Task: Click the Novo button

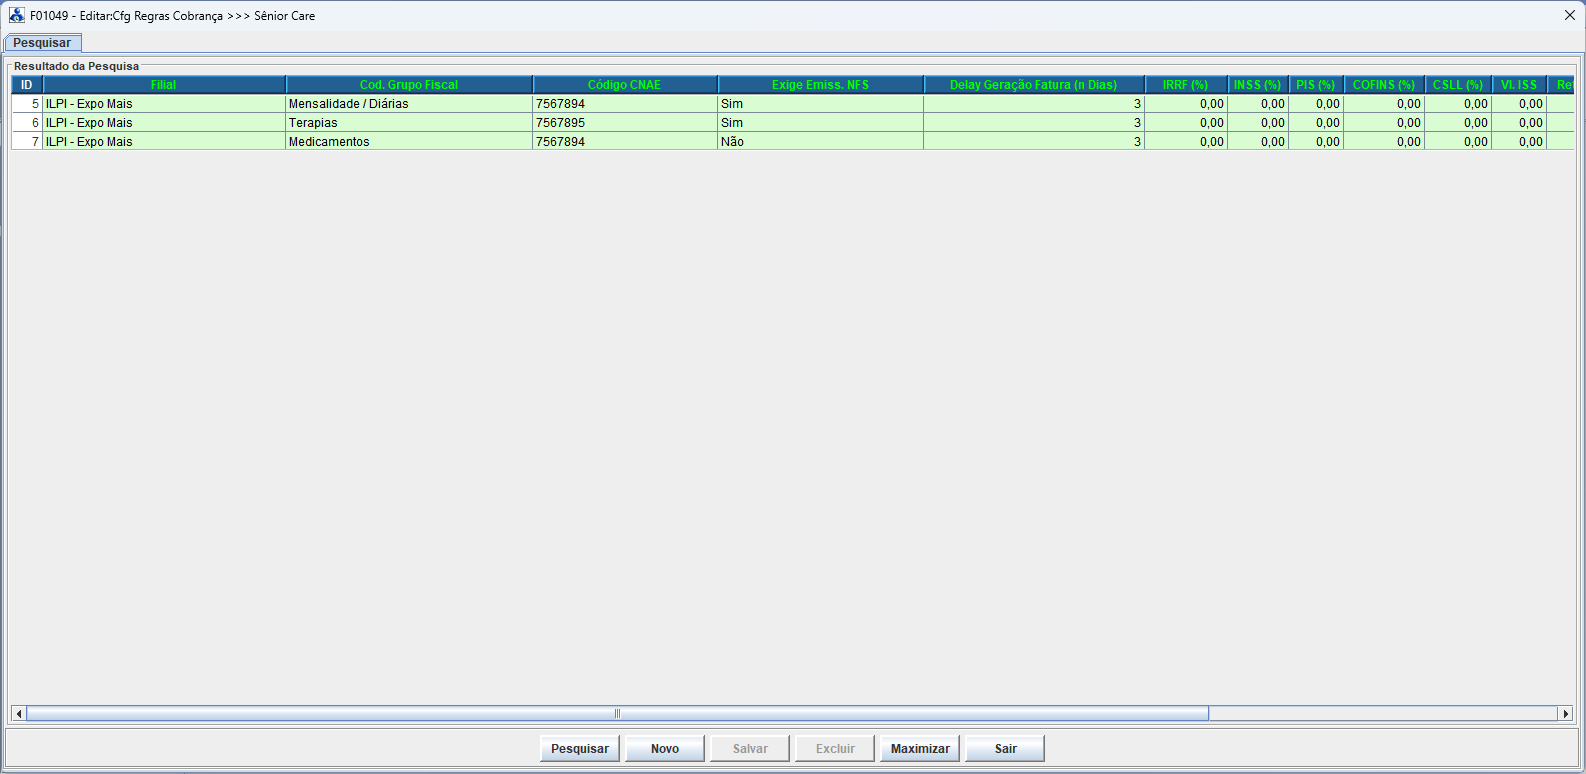Action: (x=665, y=748)
